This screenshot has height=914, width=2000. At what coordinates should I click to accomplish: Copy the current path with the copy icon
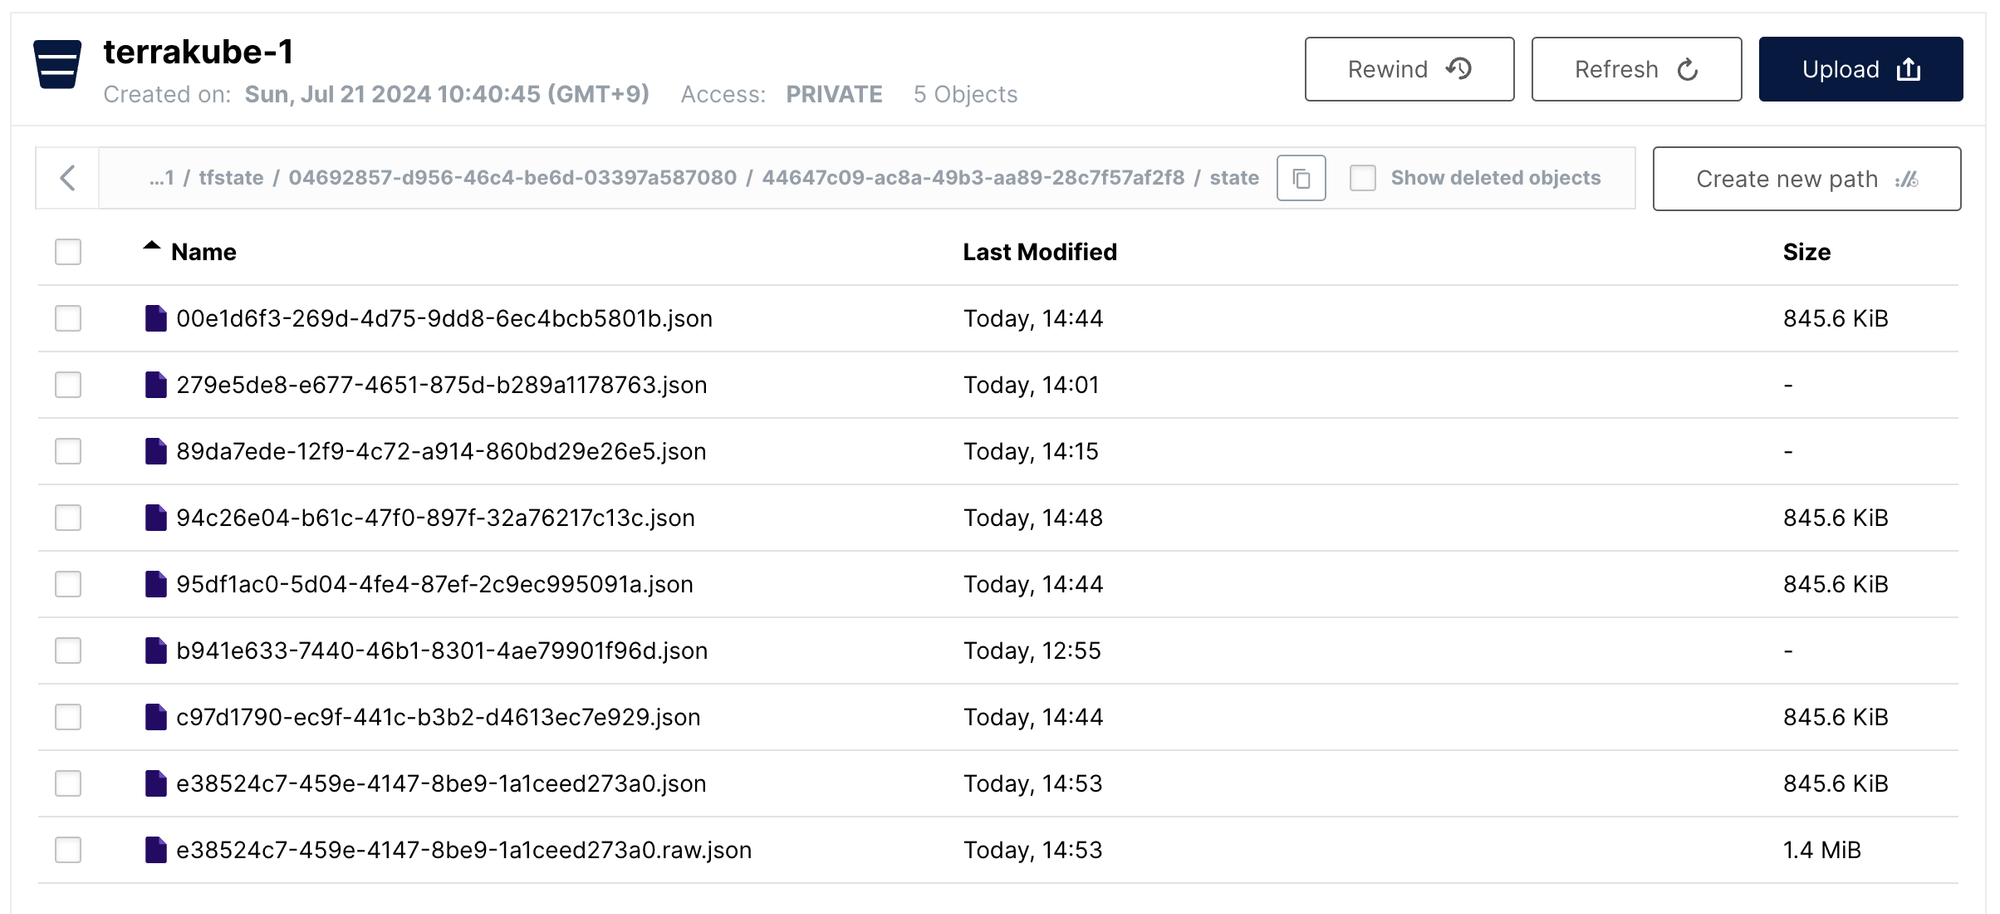(x=1301, y=178)
